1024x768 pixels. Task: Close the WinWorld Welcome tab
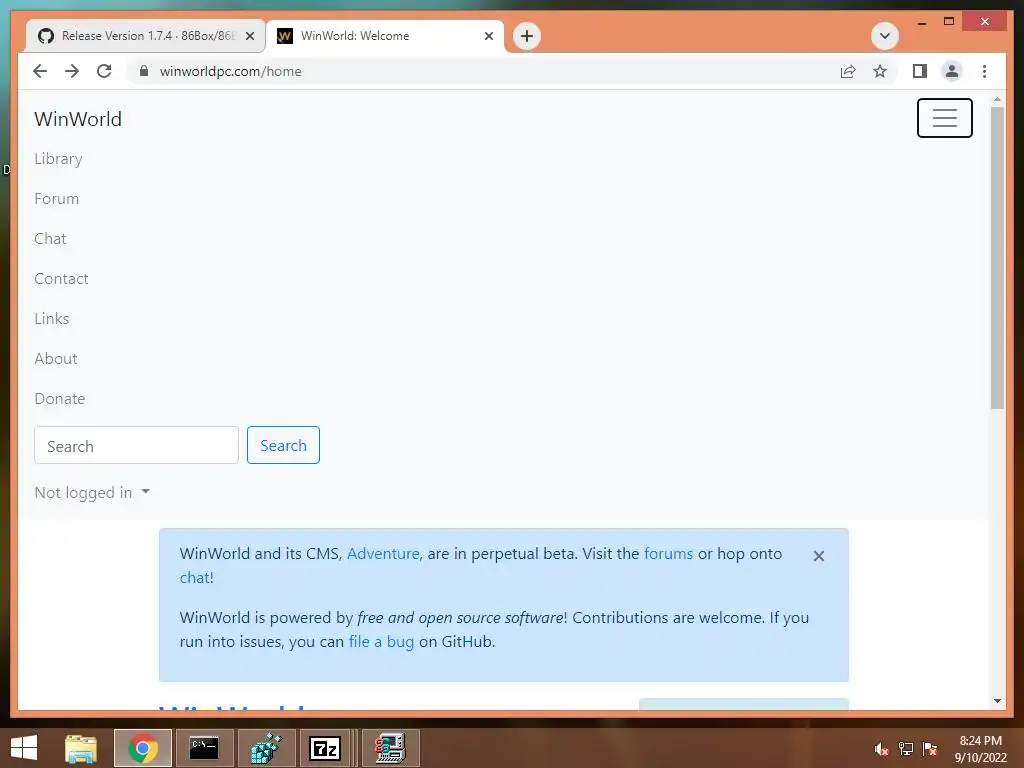tap(488, 36)
